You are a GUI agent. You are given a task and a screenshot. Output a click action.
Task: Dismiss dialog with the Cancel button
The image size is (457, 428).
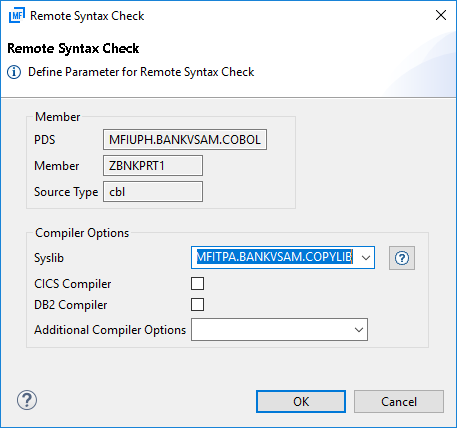tap(399, 402)
